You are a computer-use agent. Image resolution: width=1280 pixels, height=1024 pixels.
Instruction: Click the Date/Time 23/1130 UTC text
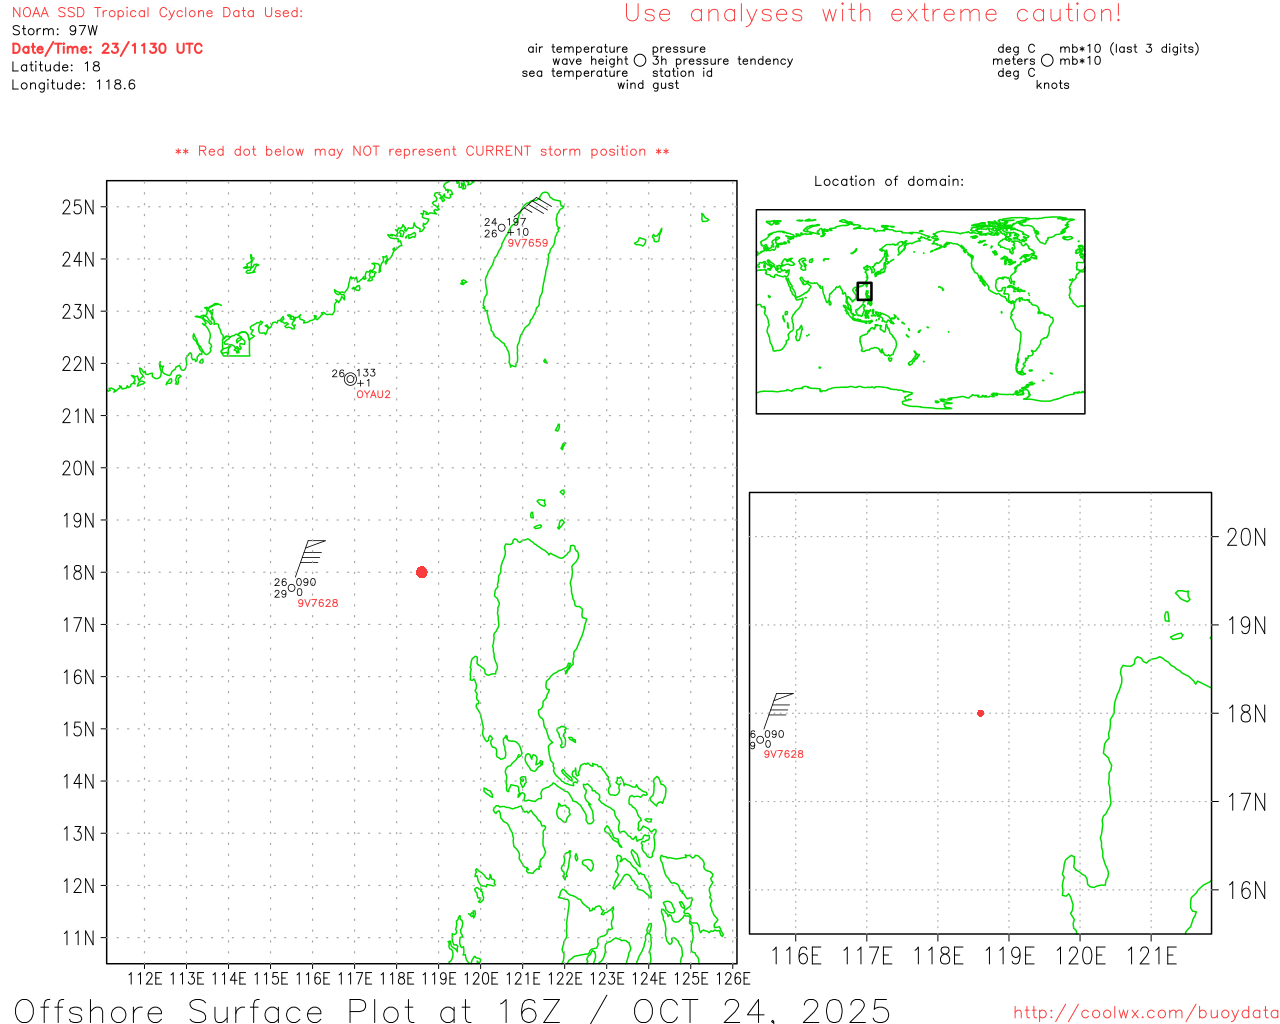pos(107,48)
